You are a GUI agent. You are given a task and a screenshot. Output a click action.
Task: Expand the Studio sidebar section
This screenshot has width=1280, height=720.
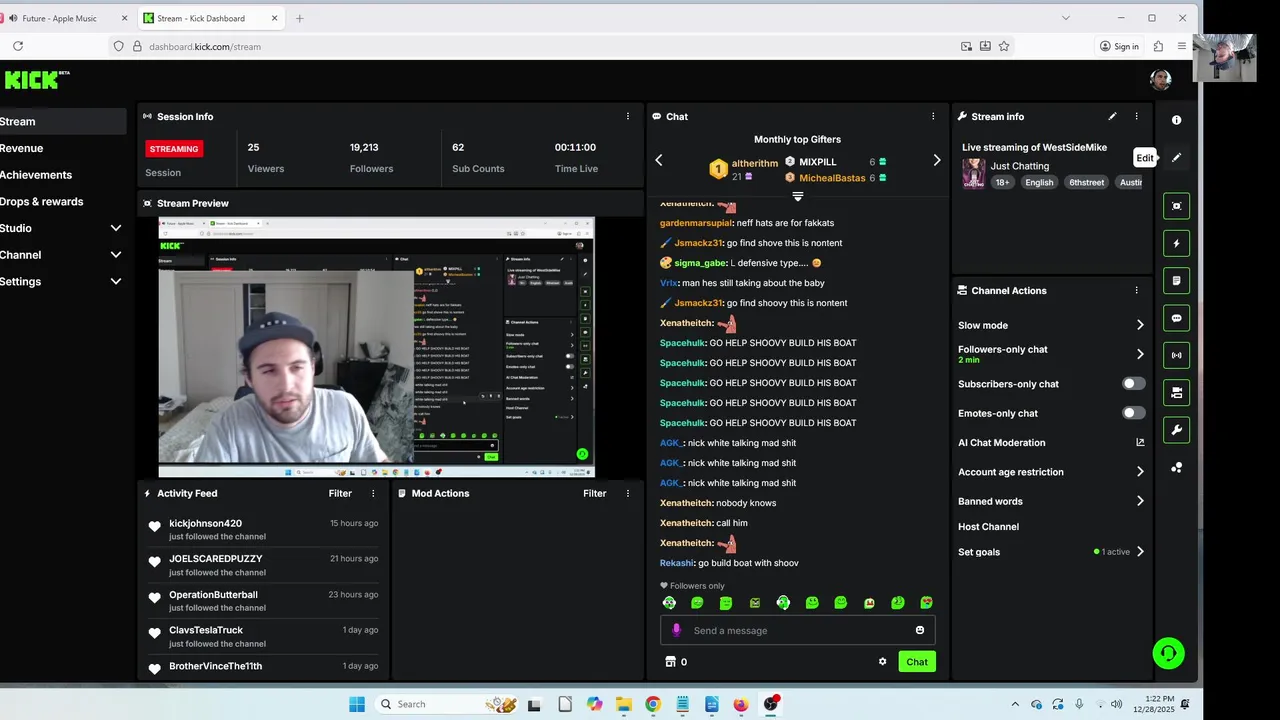116,228
